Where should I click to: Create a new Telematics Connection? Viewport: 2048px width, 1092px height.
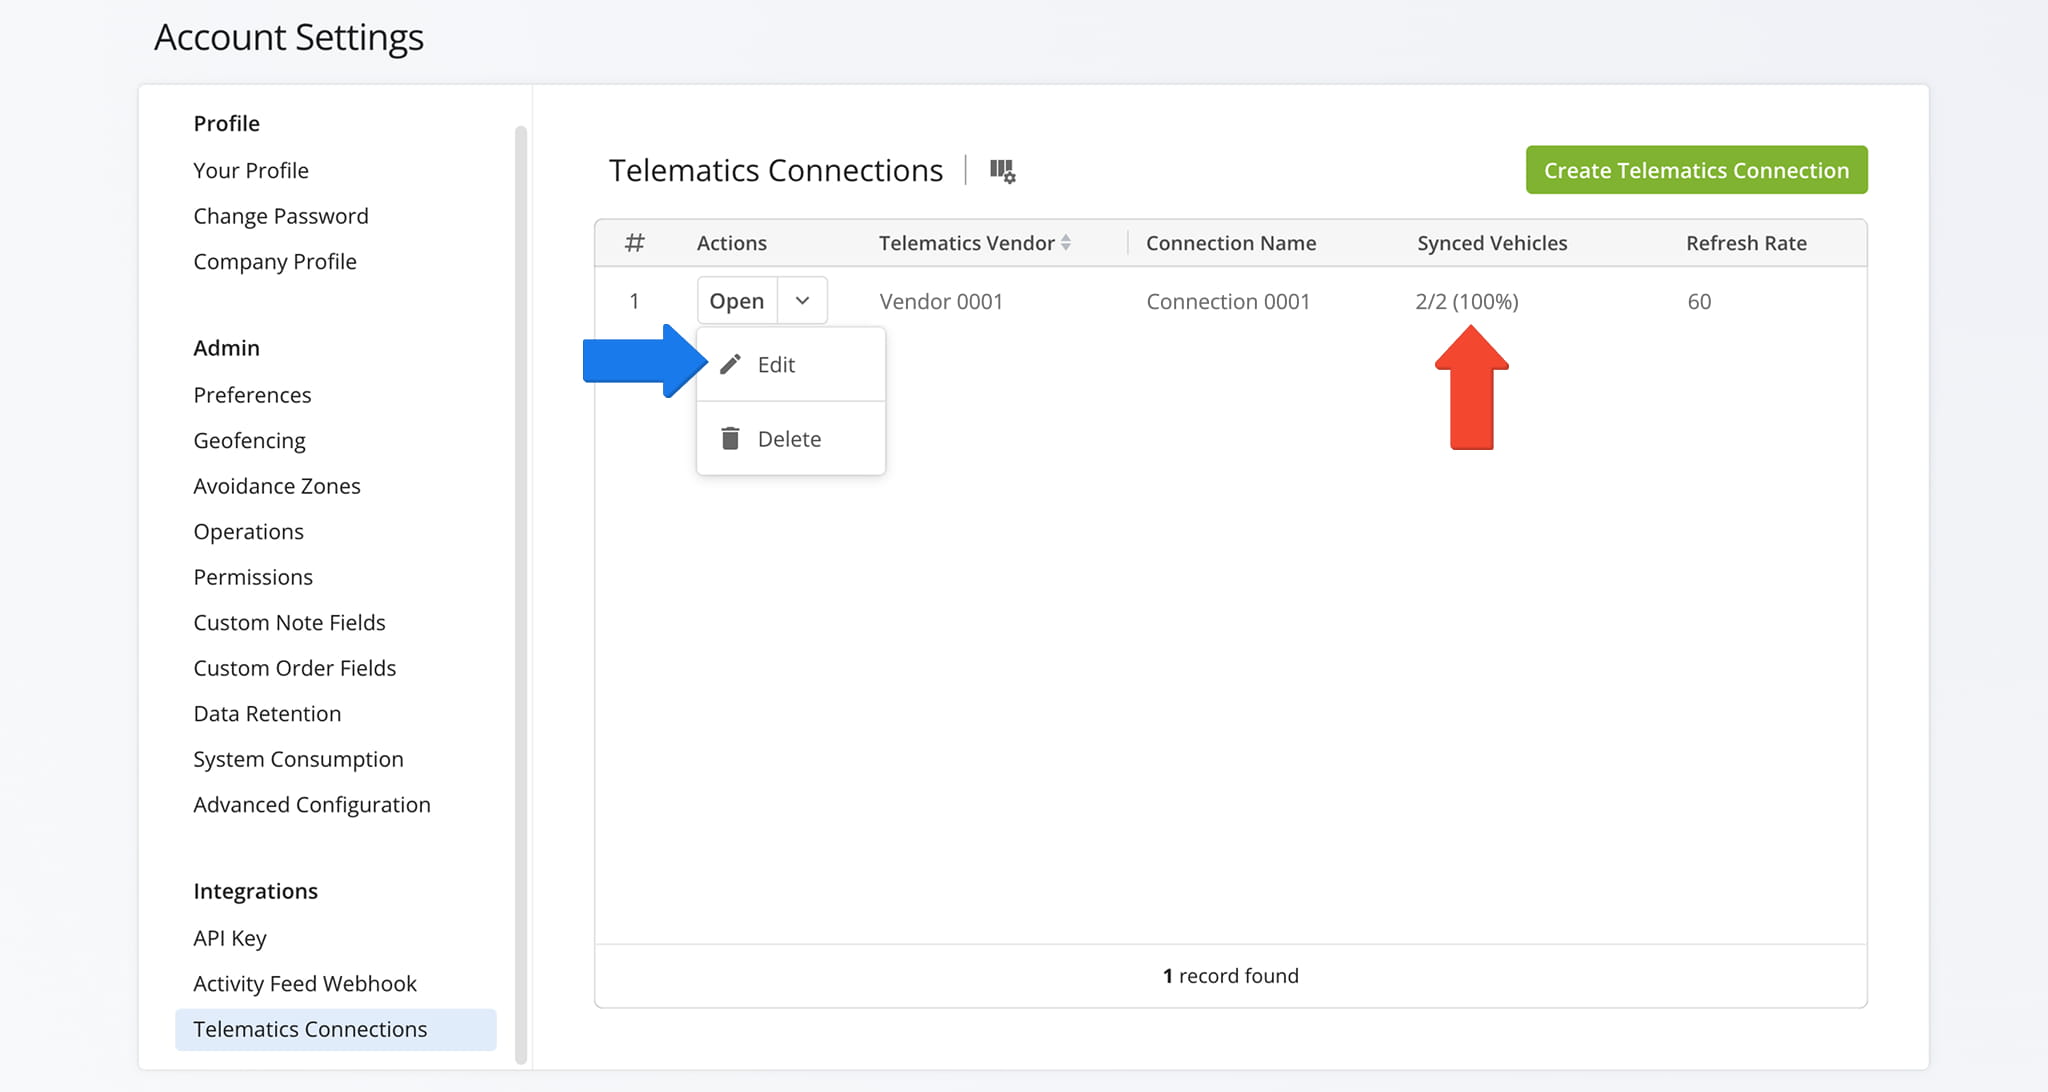pyautogui.click(x=1696, y=170)
